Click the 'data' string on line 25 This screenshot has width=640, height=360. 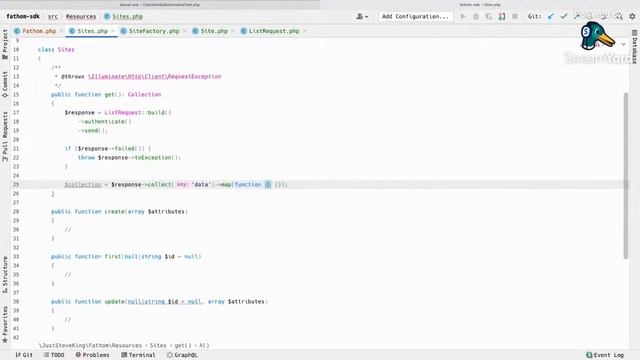pyautogui.click(x=201, y=184)
